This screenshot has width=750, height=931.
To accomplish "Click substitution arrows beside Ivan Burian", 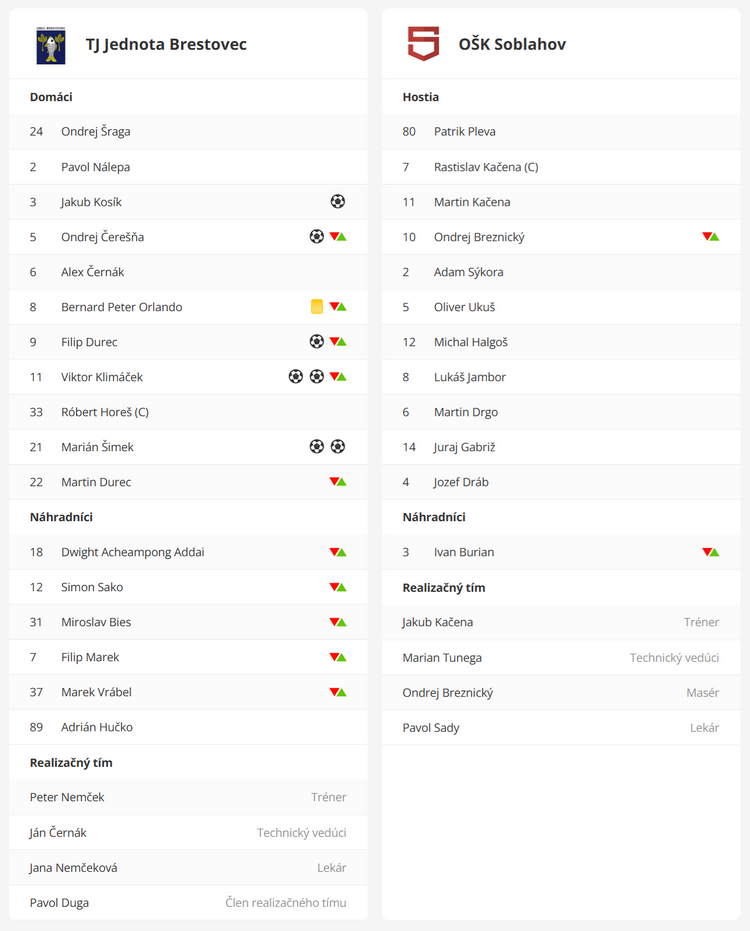I will point(711,552).
